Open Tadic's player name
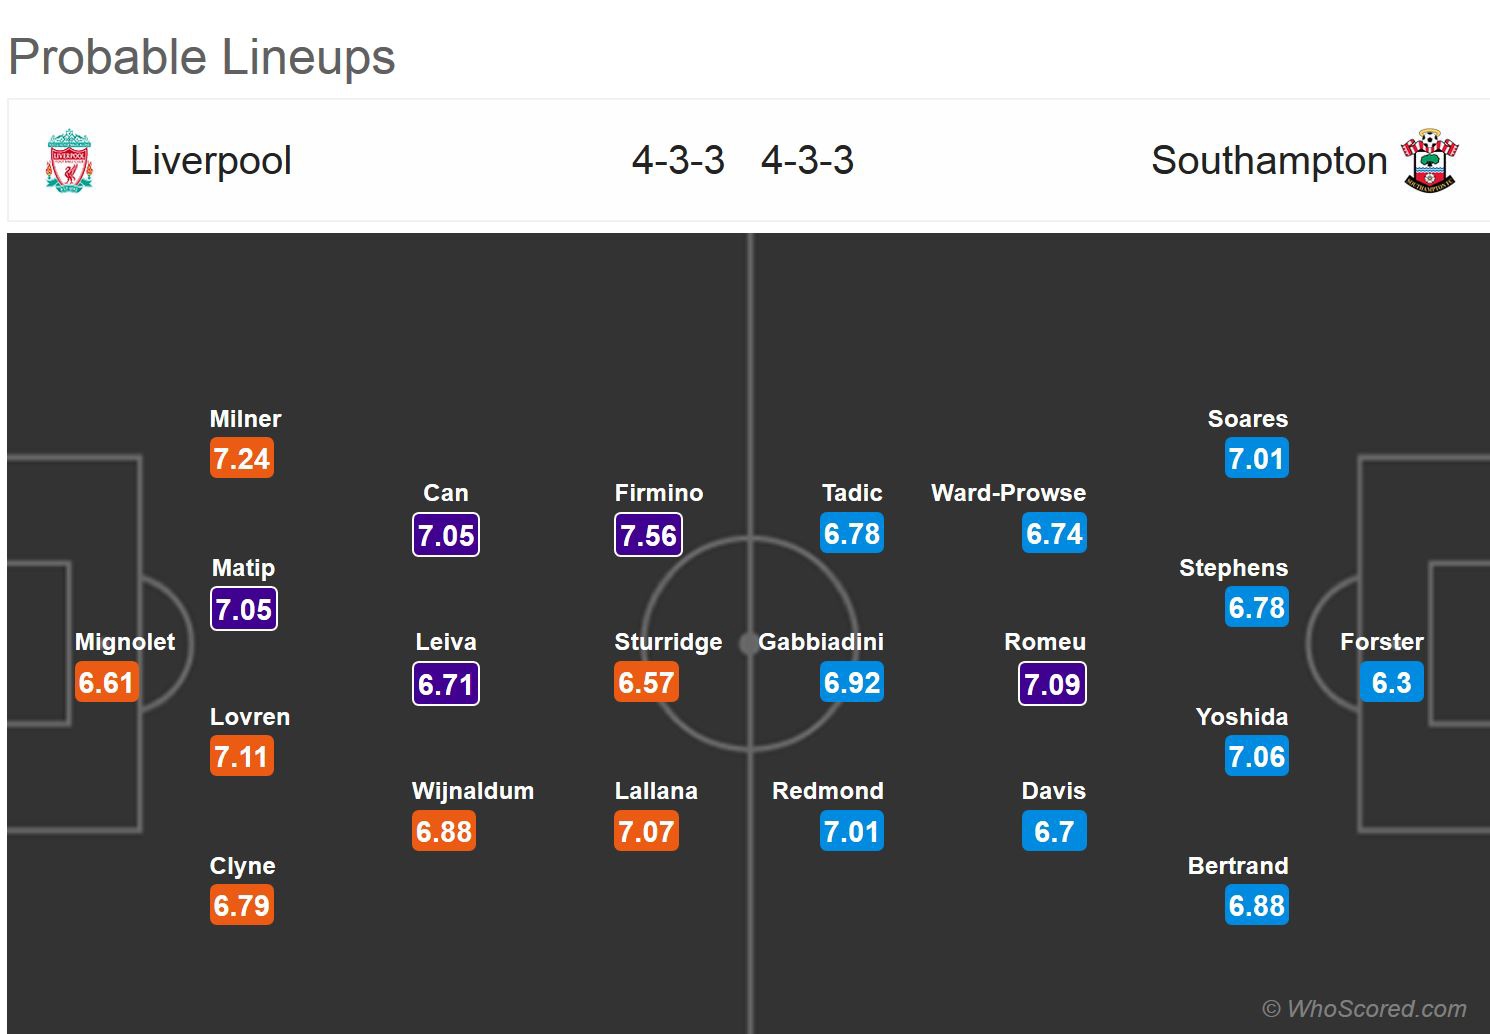This screenshot has height=1034, width=1490. click(852, 493)
